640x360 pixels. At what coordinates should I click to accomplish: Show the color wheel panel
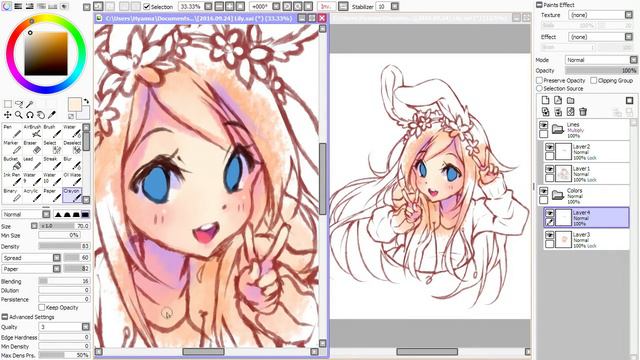(7, 6)
